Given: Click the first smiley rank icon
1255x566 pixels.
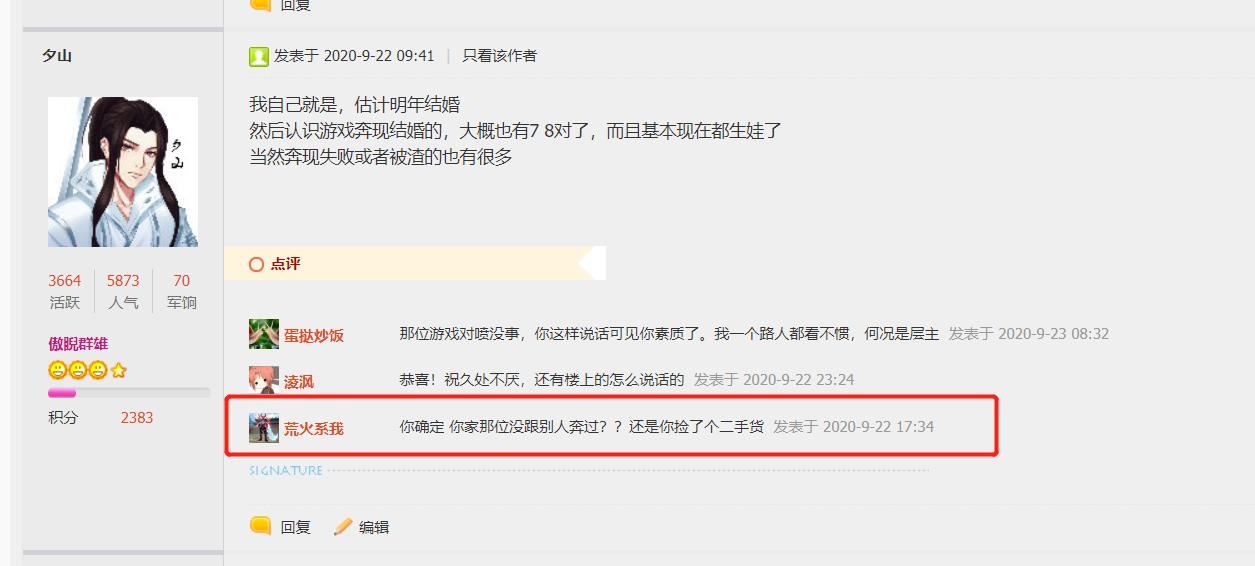Looking at the screenshot, I should click(56, 370).
